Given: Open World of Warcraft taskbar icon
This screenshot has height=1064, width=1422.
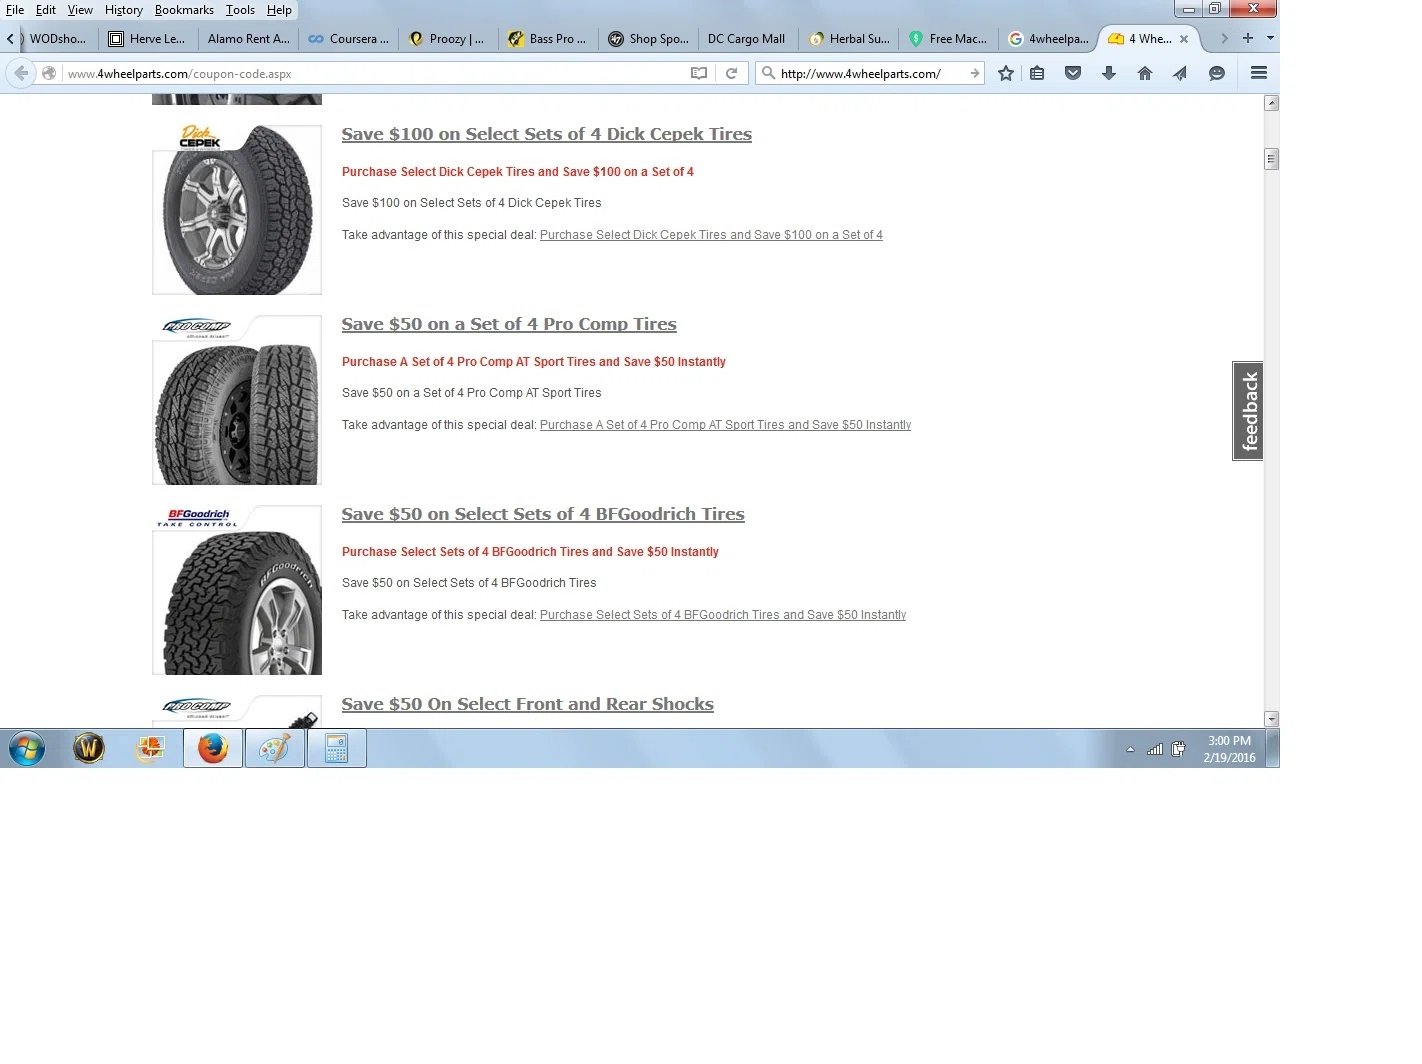Looking at the screenshot, I should [x=89, y=748].
